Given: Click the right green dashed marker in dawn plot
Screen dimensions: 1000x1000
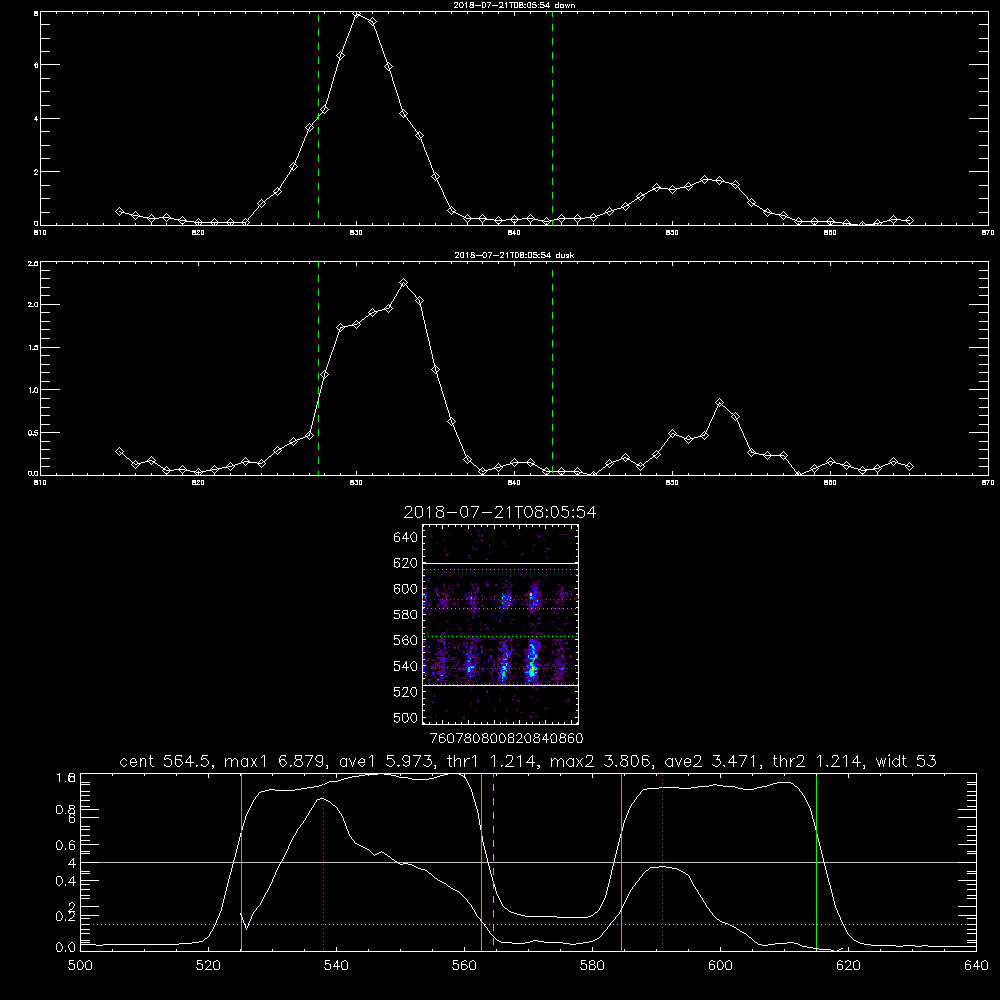Looking at the screenshot, I should (x=552, y=118).
